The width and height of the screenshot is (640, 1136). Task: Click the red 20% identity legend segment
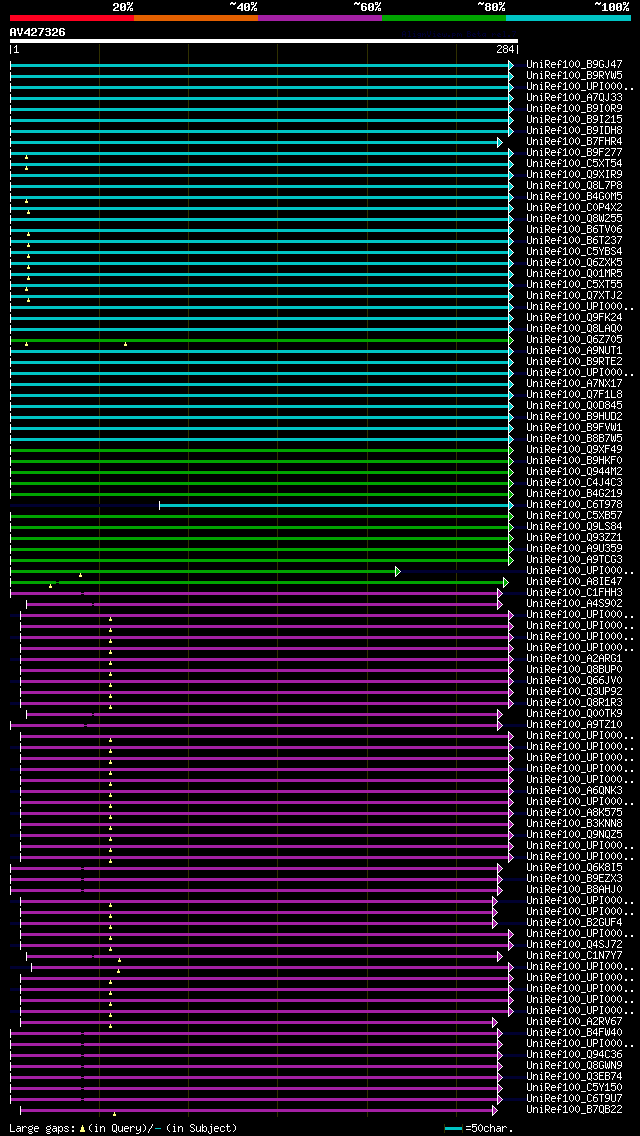pyautogui.click(x=72, y=17)
